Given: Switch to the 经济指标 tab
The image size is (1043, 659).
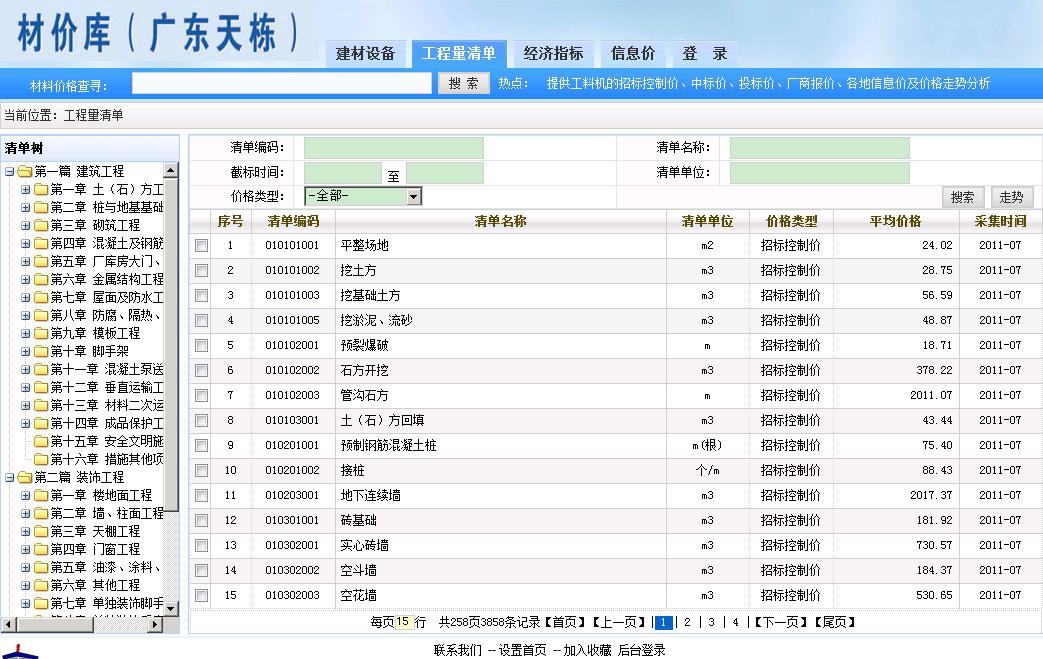Looking at the screenshot, I should tap(553, 54).
